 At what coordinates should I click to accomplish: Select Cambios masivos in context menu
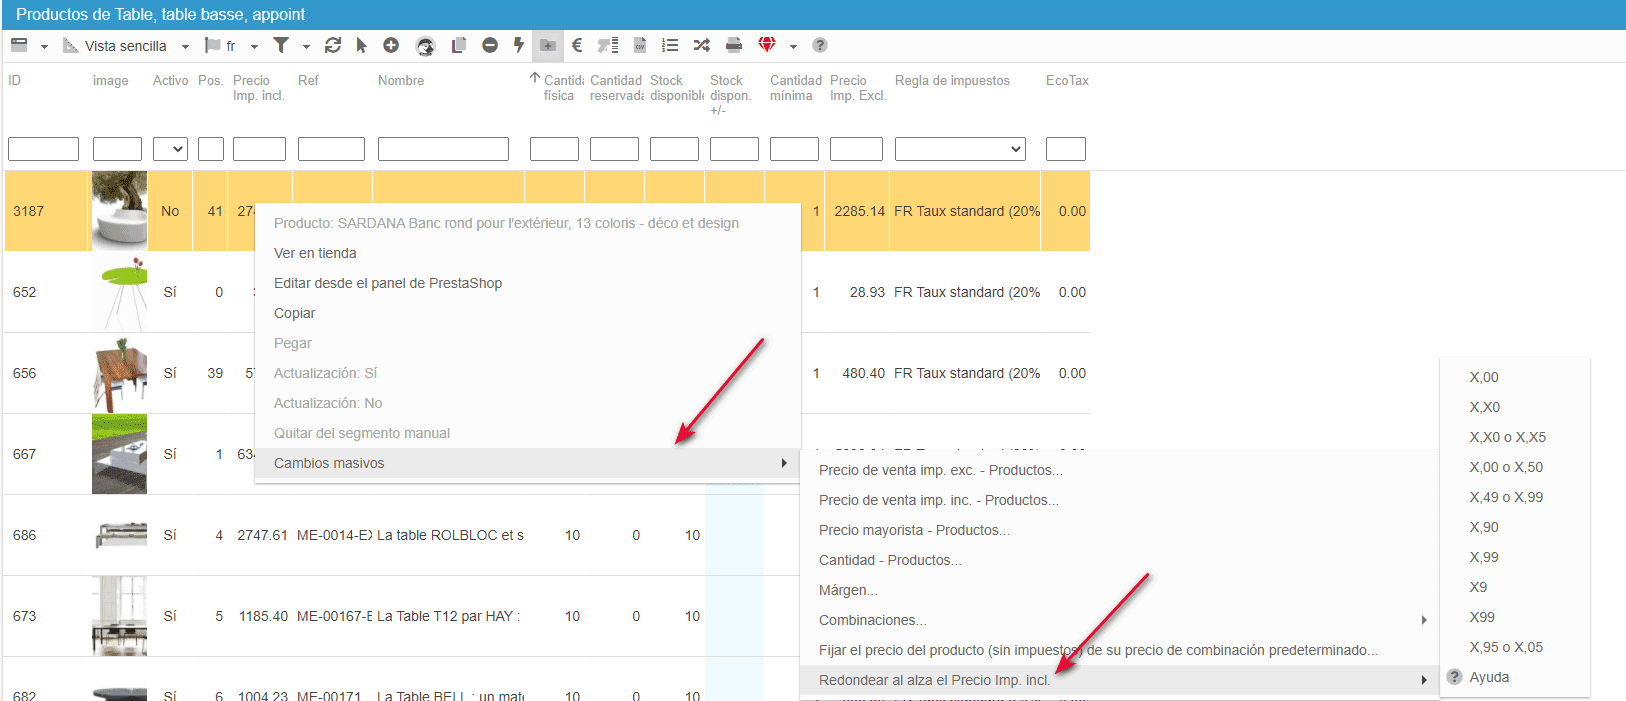pos(329,463)
